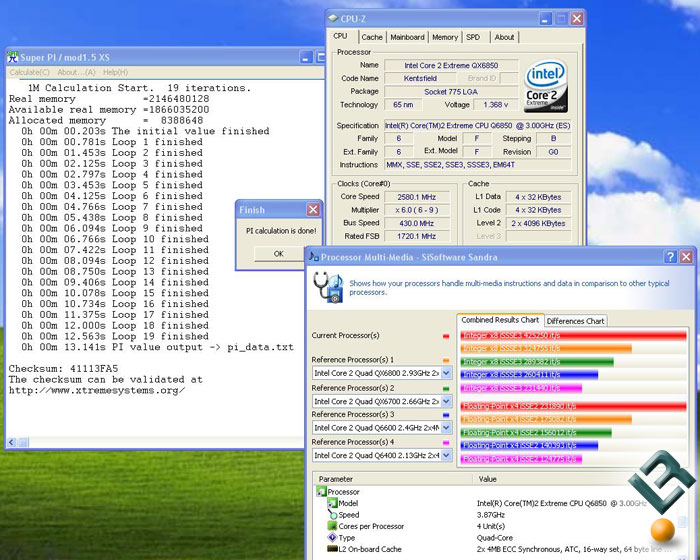Viewport: 700px width, 560px height.
Task: Switch to the Cache tab in CPU-Z
Action: pyautogui.click(x=372, y=37)
